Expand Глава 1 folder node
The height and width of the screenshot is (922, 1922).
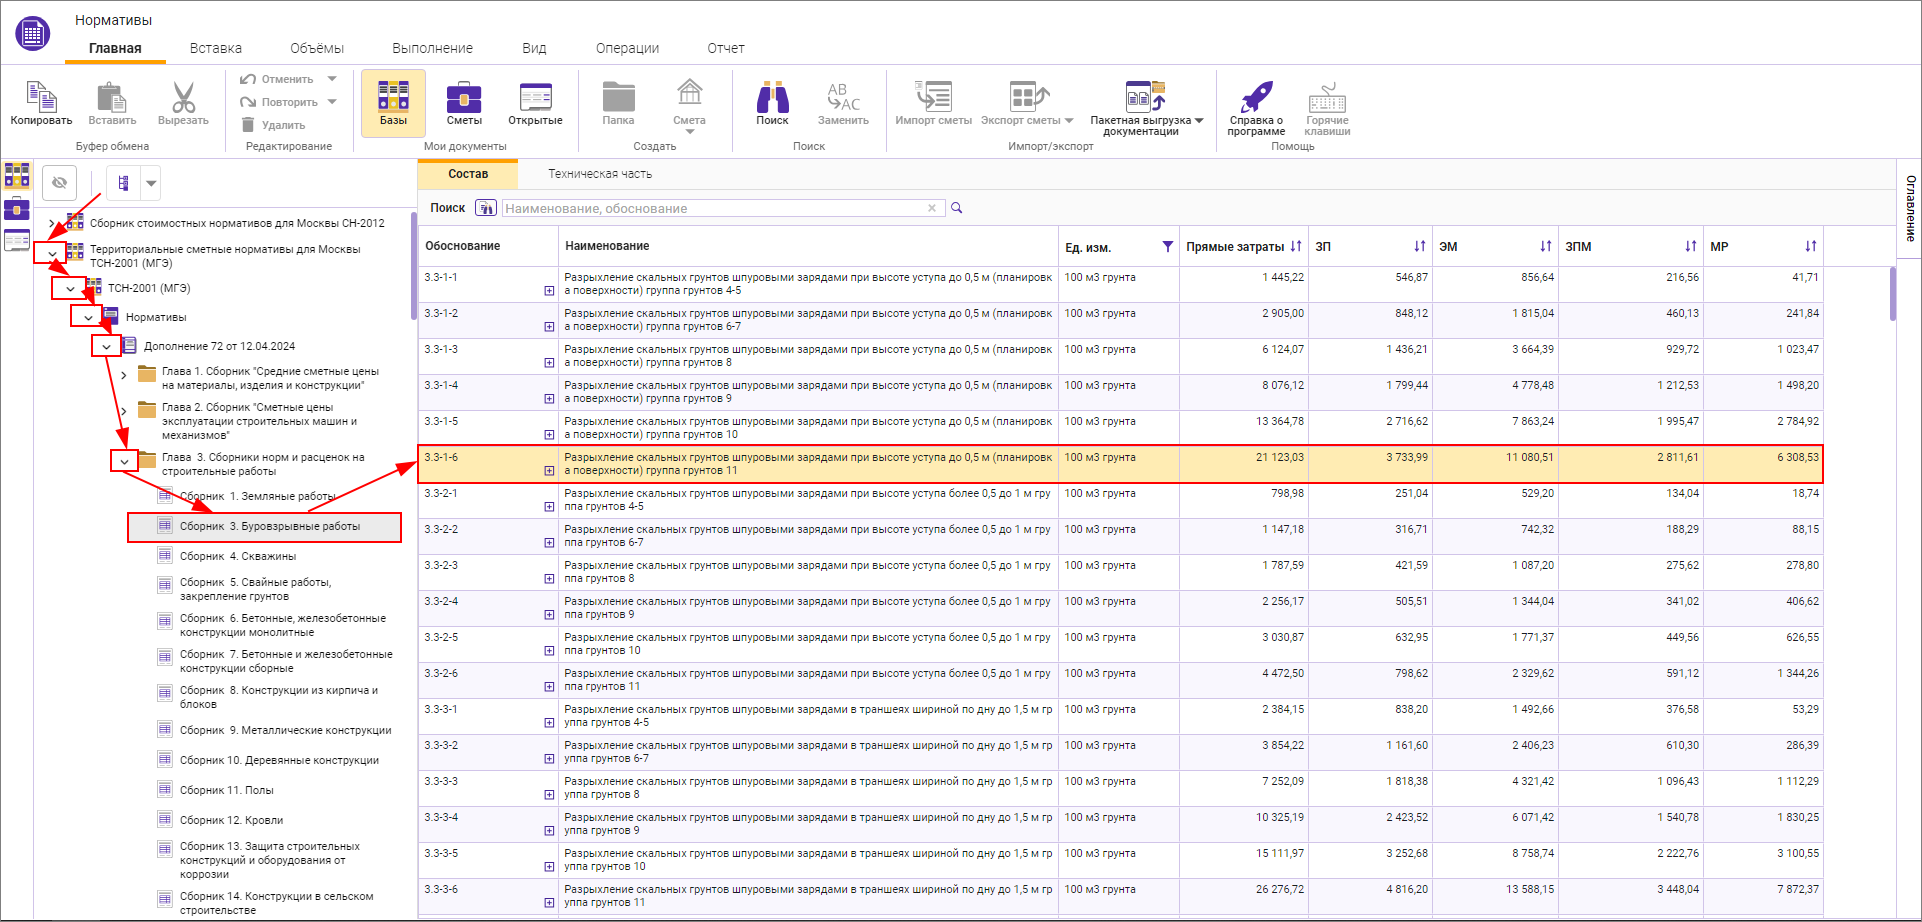click(x=124, y=376)
